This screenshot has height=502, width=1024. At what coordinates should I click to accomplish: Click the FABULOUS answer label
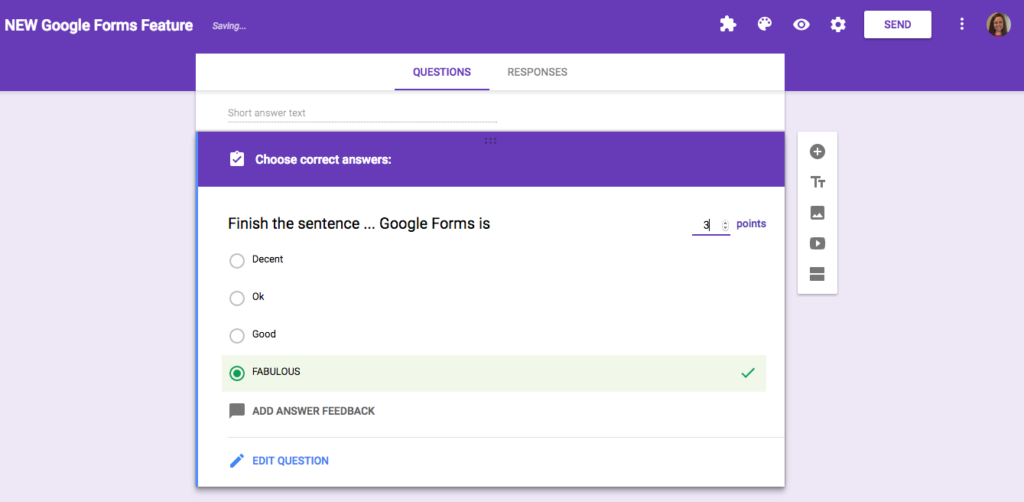pos(276,371)
